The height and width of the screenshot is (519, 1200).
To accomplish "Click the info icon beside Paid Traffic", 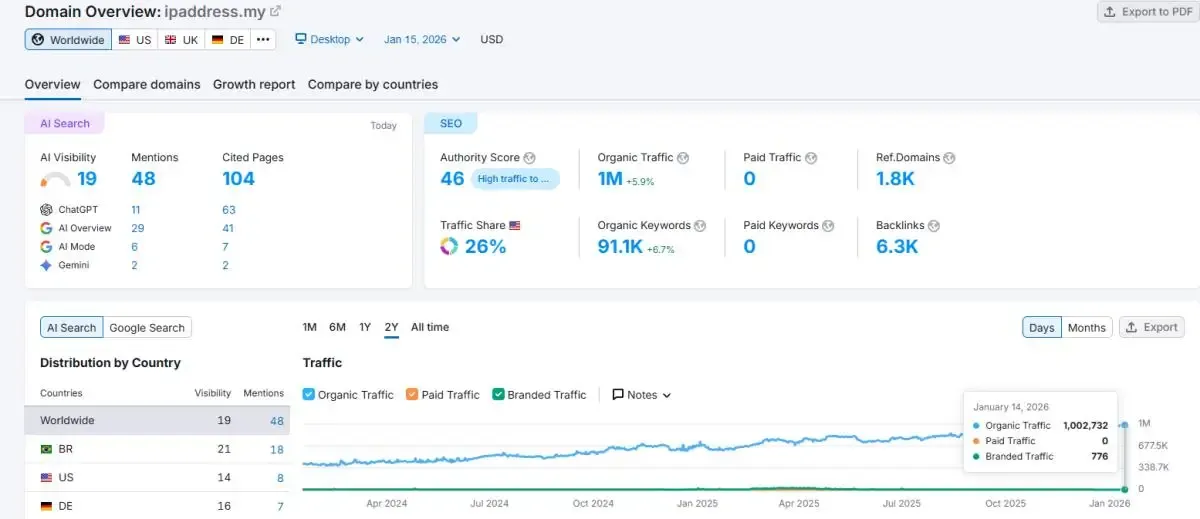I will [x=811, y=158].
